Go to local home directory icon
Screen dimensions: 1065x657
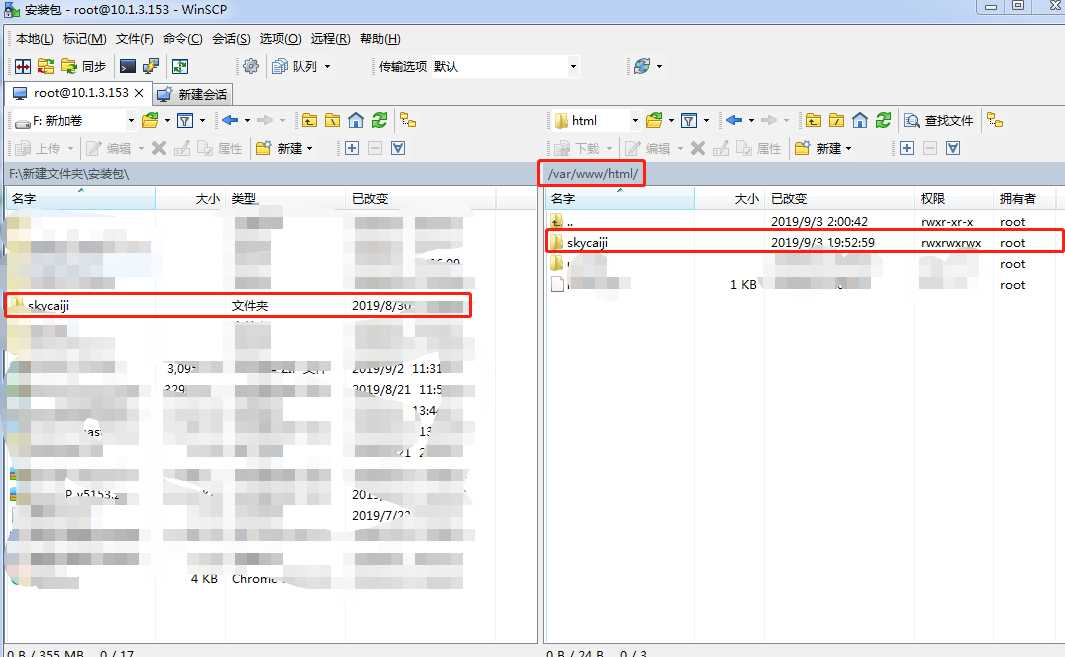356,120
